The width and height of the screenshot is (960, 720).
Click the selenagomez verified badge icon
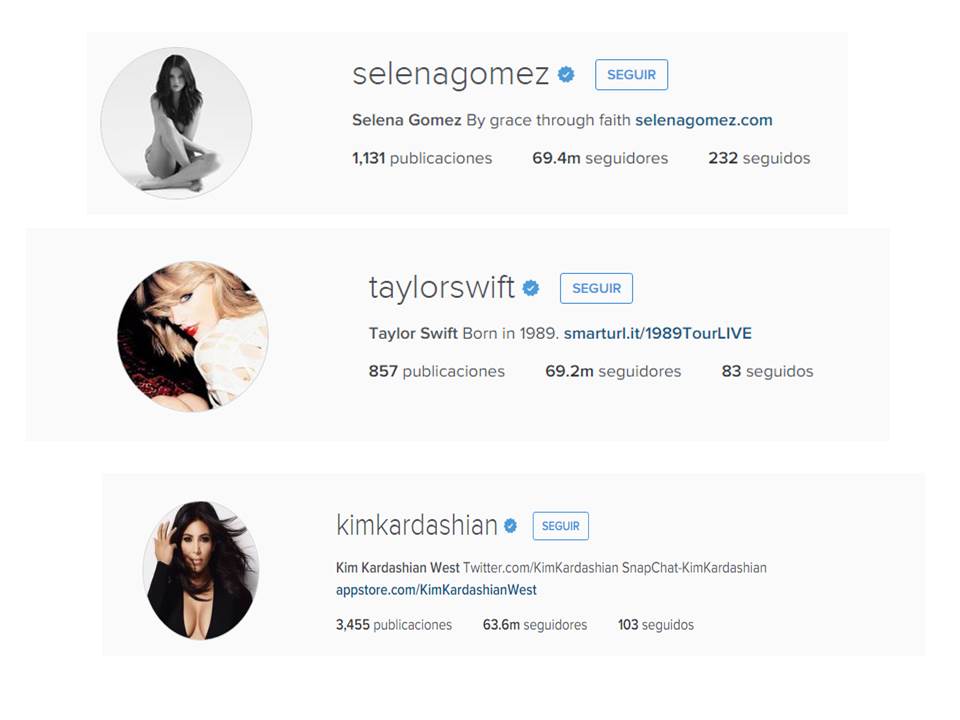pyautogui.click(x=566, y=75)
